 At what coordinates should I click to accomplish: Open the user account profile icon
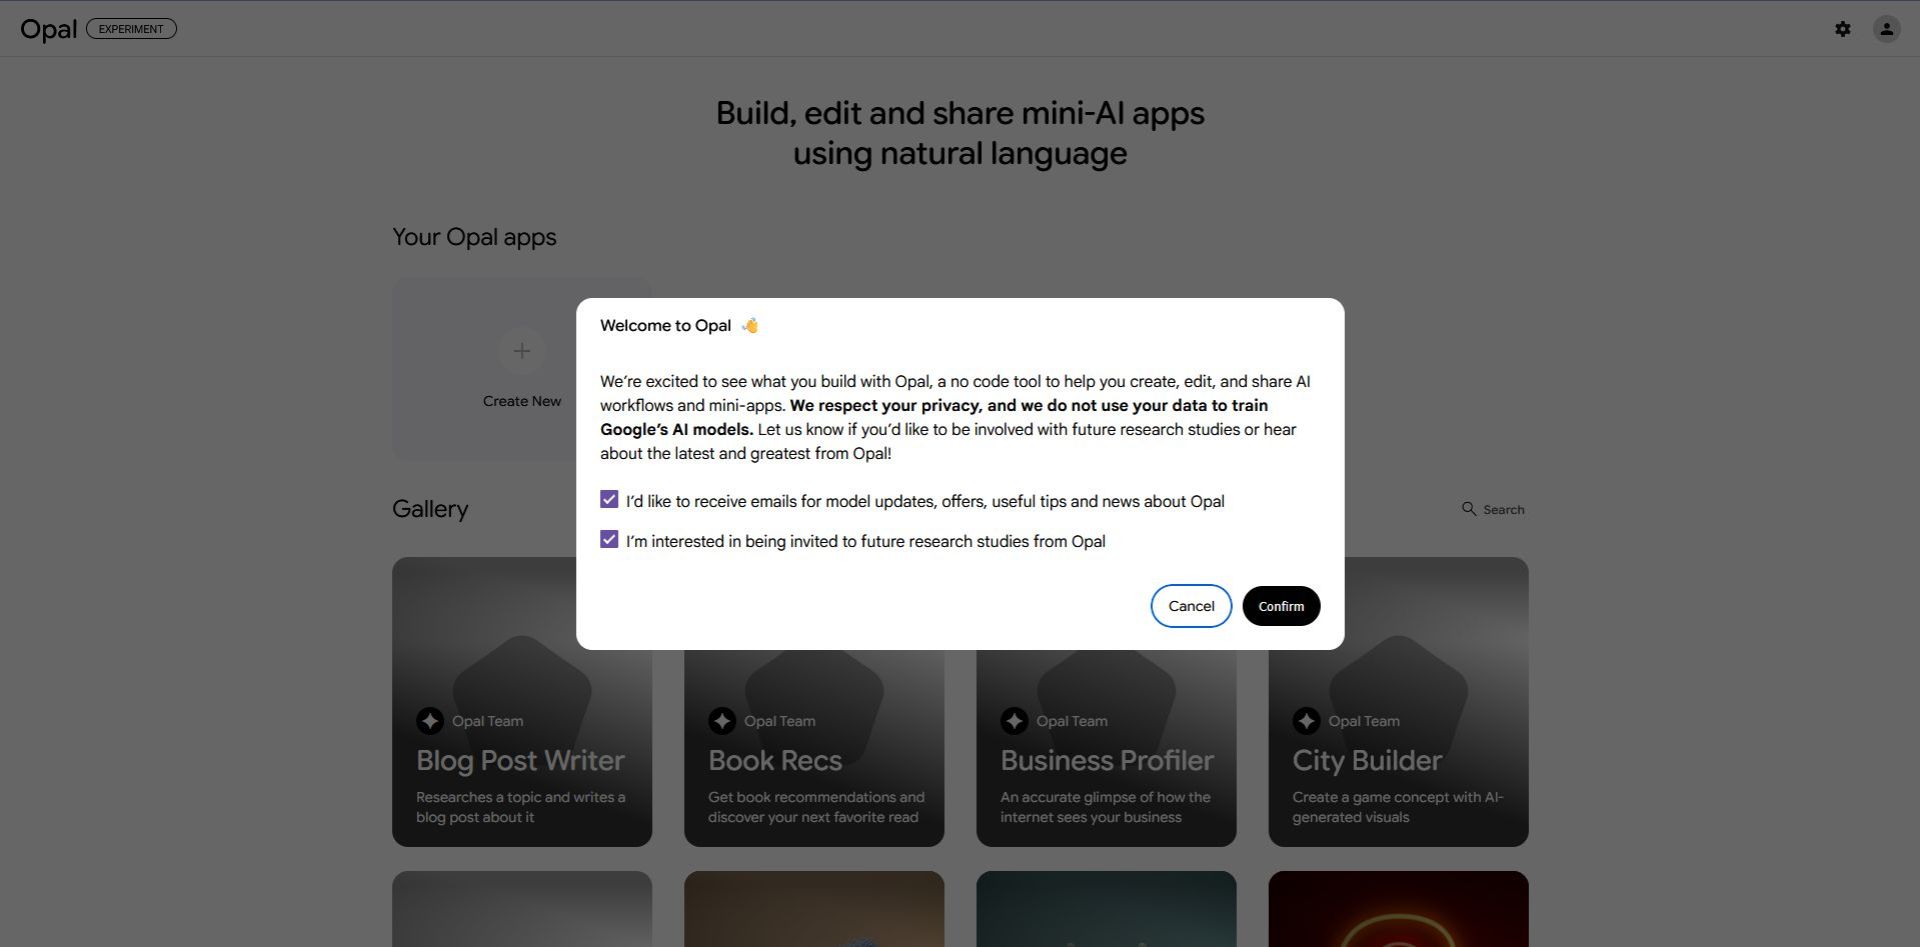click(x=1886, y=29)
